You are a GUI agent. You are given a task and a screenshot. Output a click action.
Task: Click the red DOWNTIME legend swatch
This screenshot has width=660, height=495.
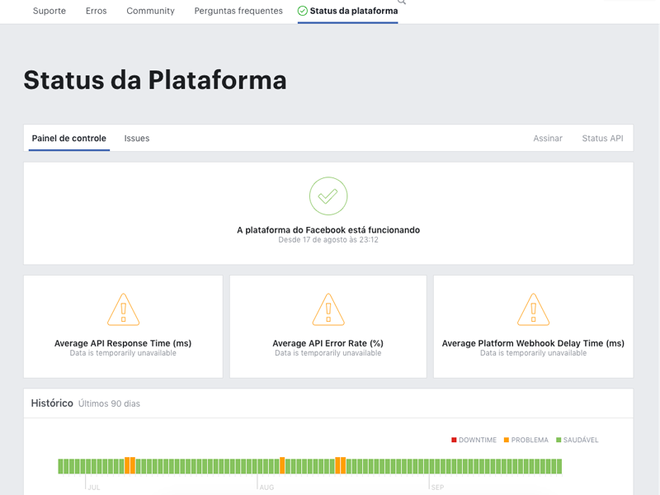pyautogui.click(x=454, y=440)
